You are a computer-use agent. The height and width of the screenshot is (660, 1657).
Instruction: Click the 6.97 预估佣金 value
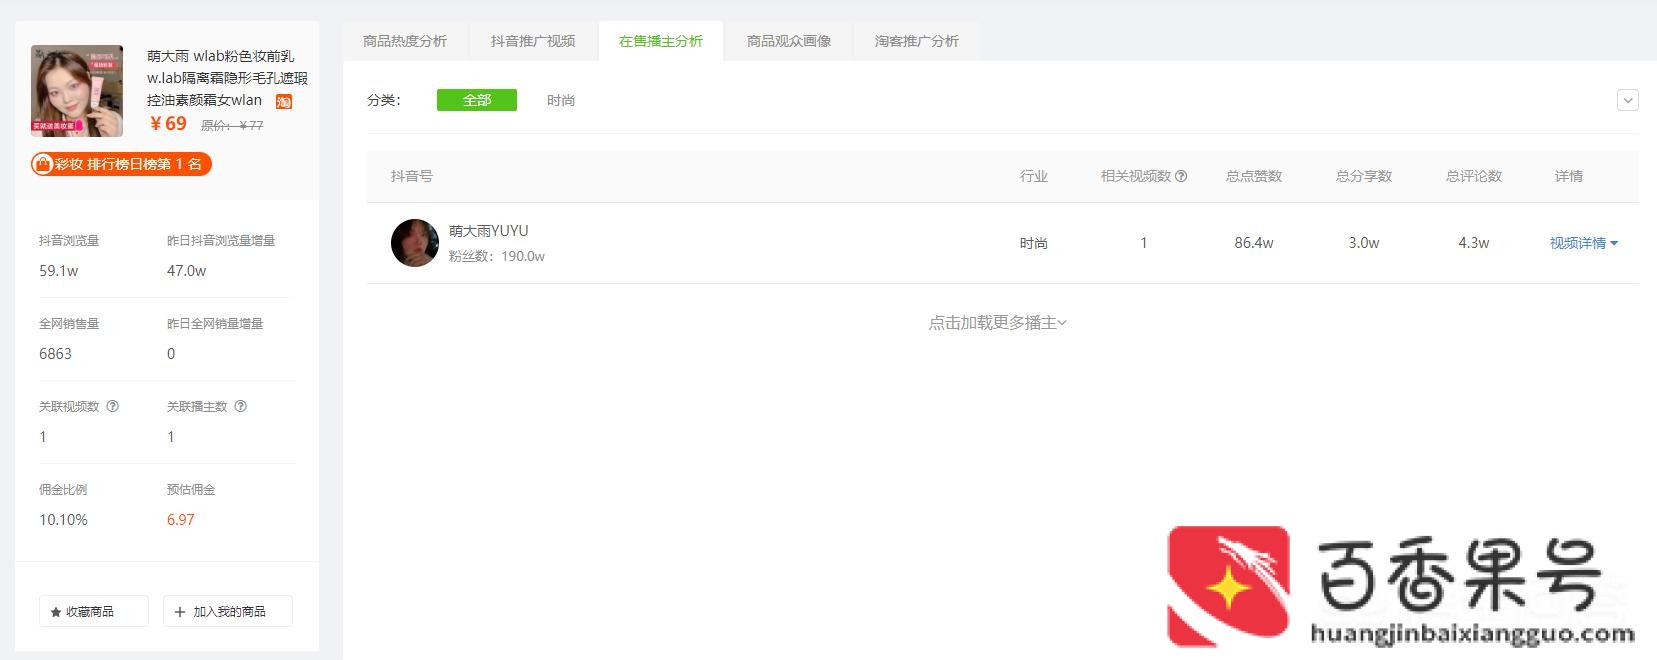click(181, 520)
